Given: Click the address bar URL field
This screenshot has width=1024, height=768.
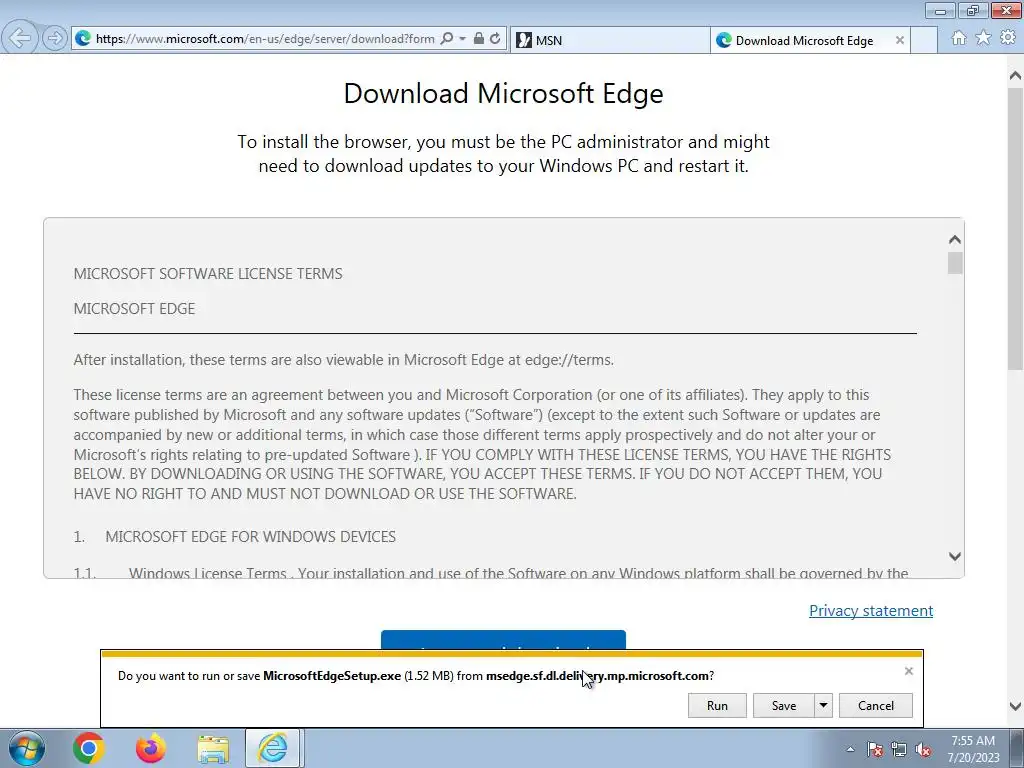Looking at the screenshot, I should click(x=265, y=39).
